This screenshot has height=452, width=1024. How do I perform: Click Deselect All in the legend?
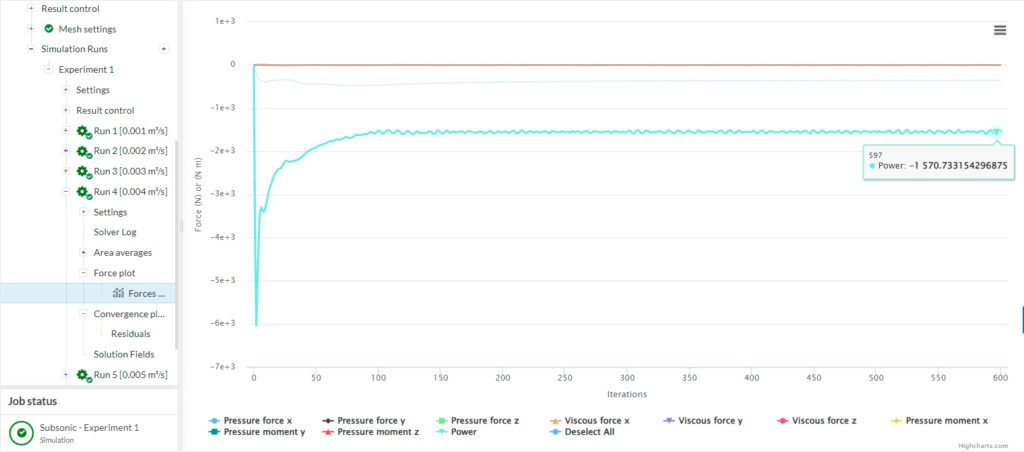(590, 432)
